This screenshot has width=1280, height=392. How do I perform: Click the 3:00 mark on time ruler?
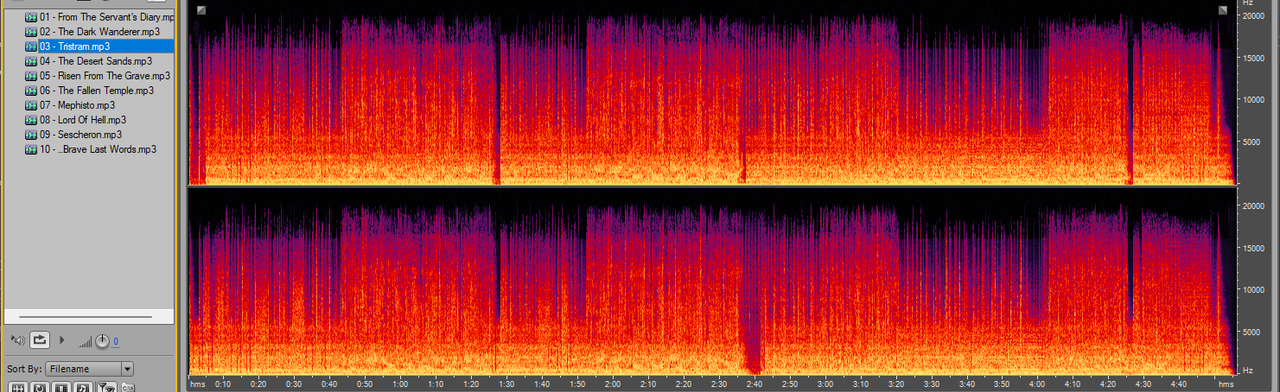826,384
